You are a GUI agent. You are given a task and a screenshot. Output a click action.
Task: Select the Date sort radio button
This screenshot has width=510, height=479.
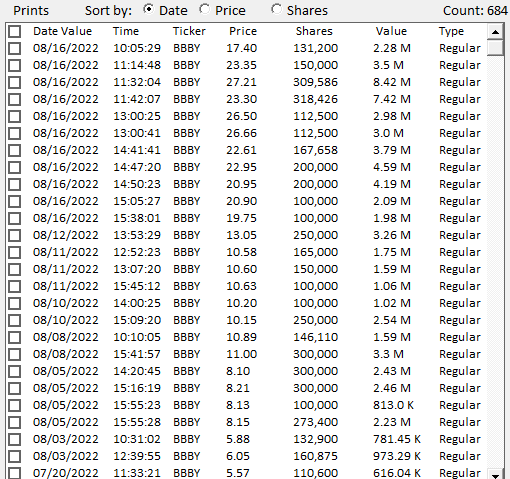tap(148, 9)
